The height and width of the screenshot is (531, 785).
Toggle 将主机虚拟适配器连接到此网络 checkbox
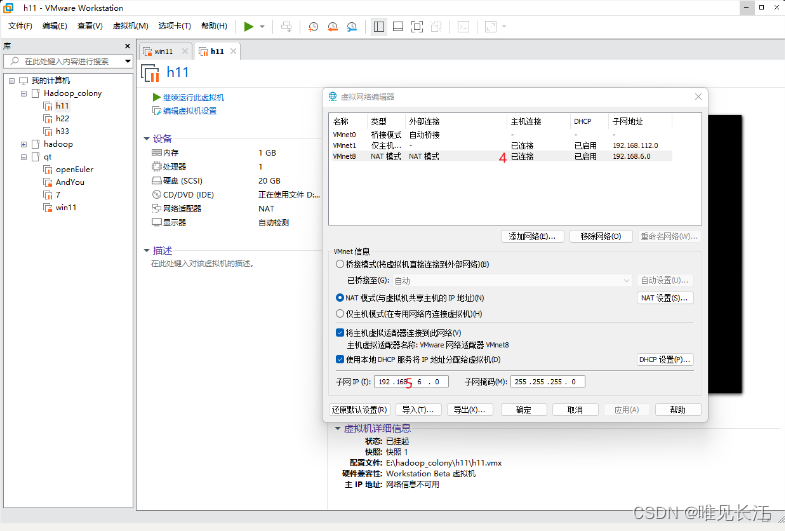pos(340,333)
